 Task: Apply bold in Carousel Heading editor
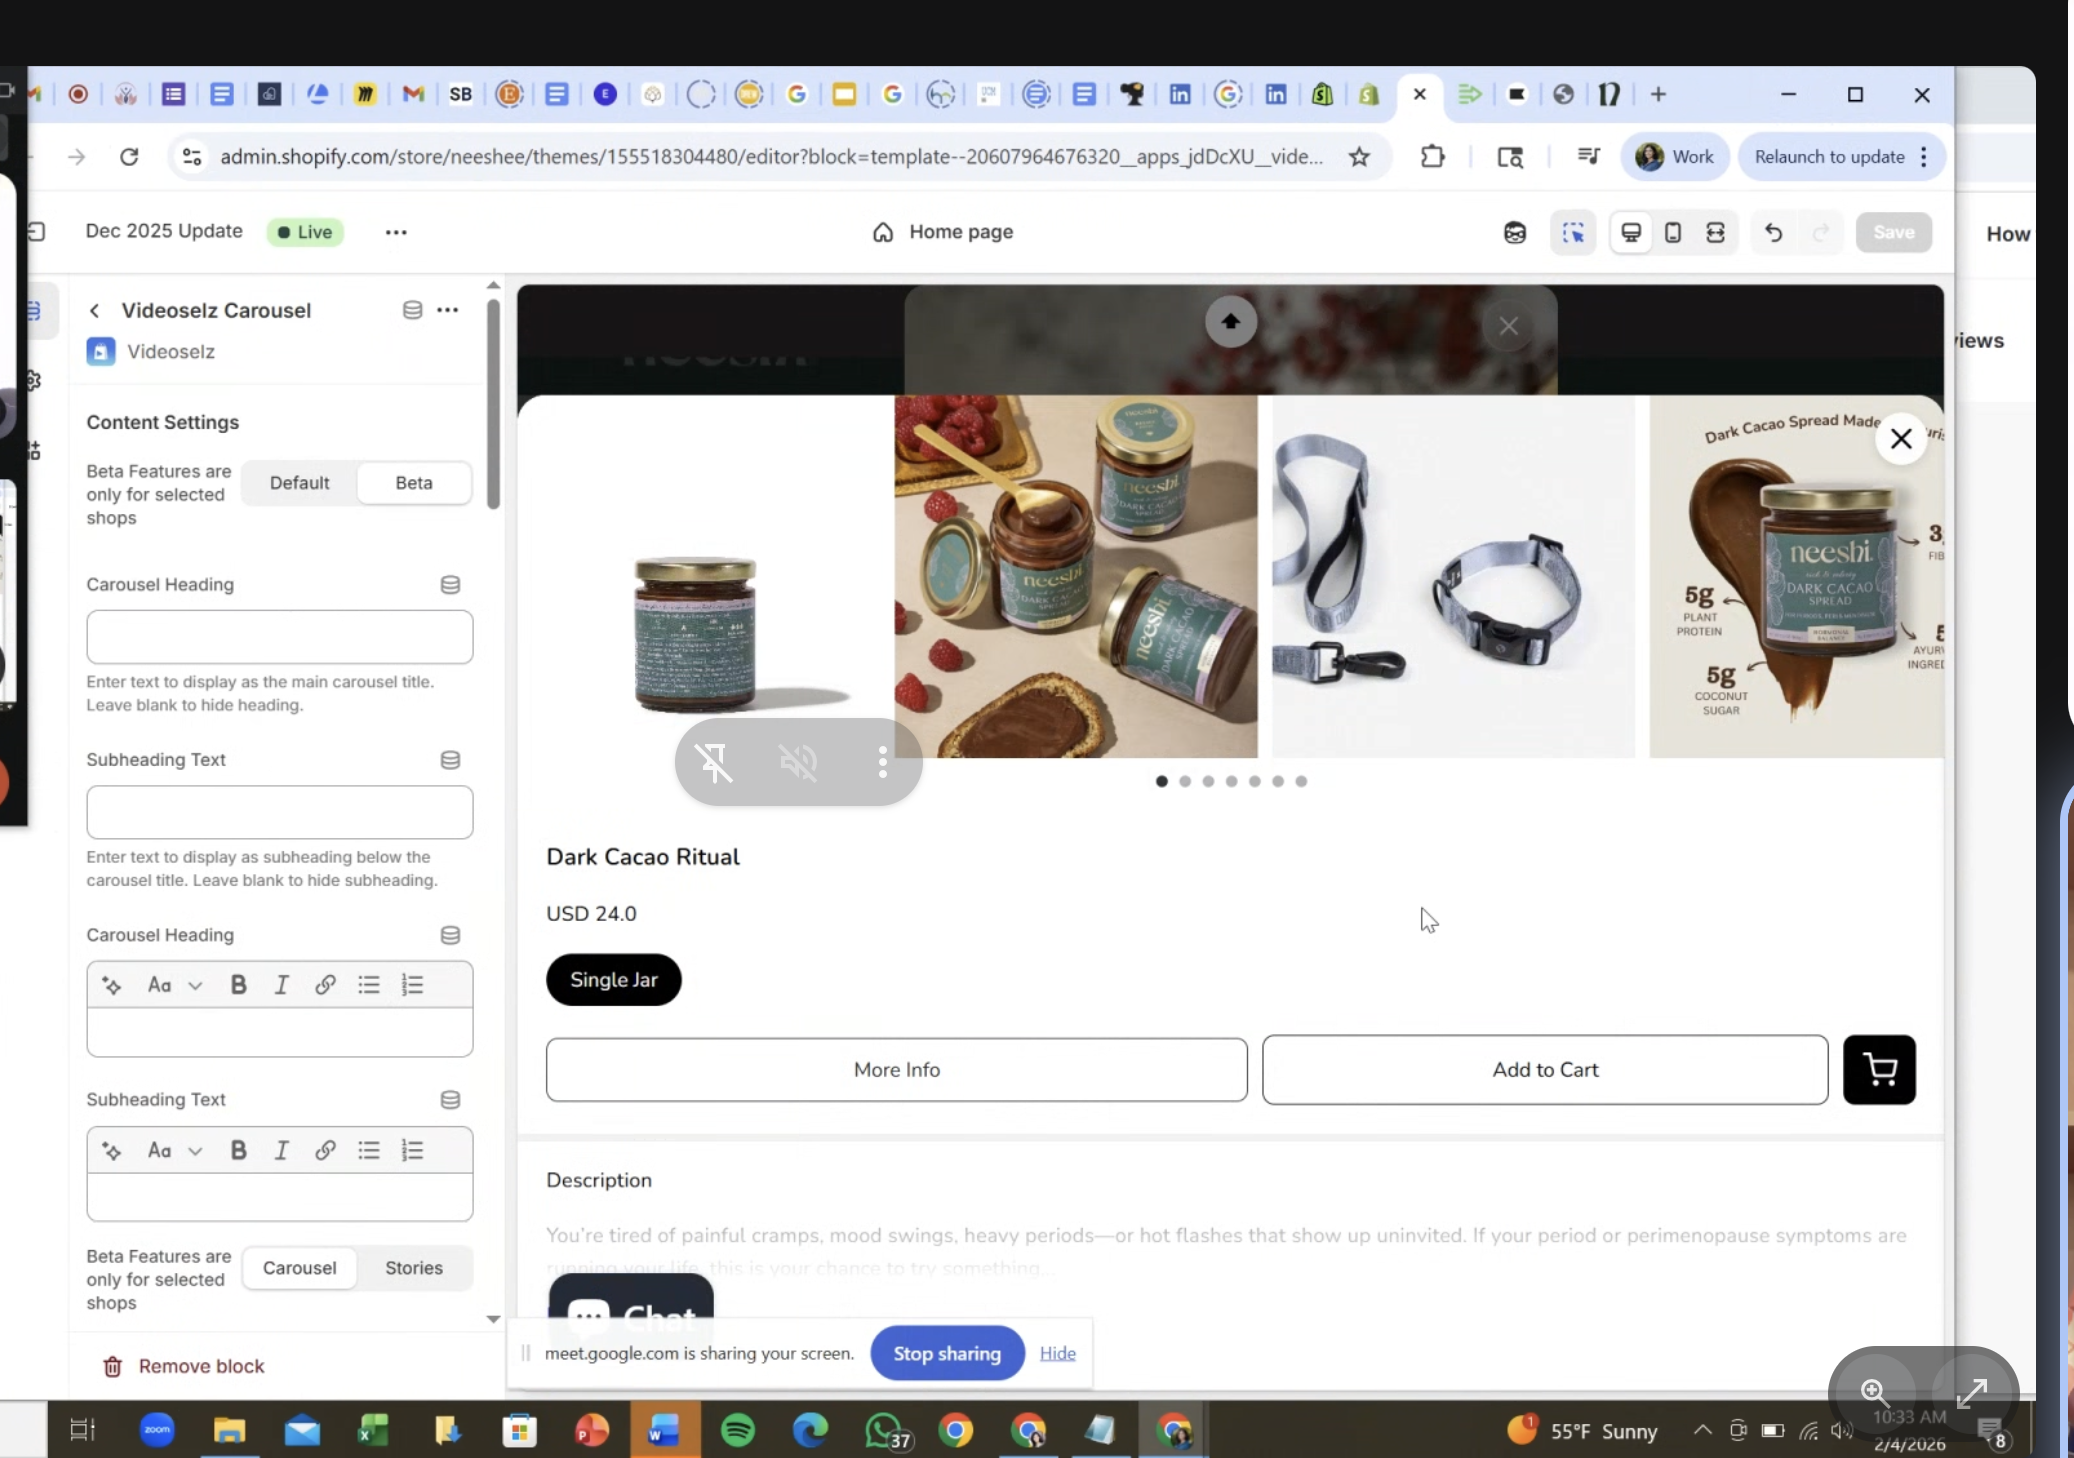tap(238, 985)
